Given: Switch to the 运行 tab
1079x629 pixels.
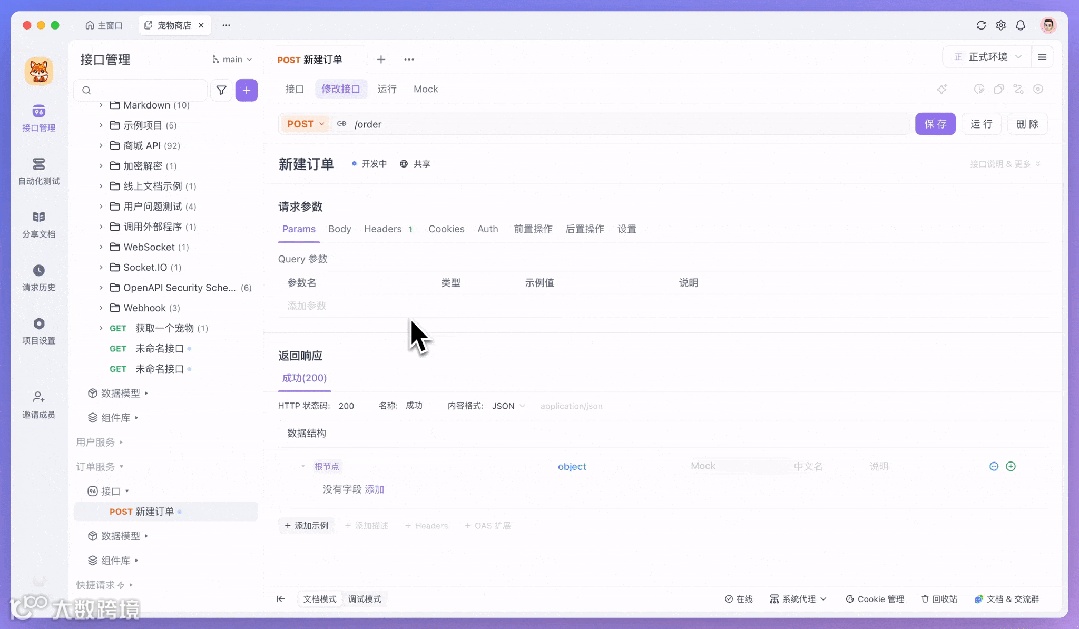Looking at the screenshot, I should [x=387, y=89].
